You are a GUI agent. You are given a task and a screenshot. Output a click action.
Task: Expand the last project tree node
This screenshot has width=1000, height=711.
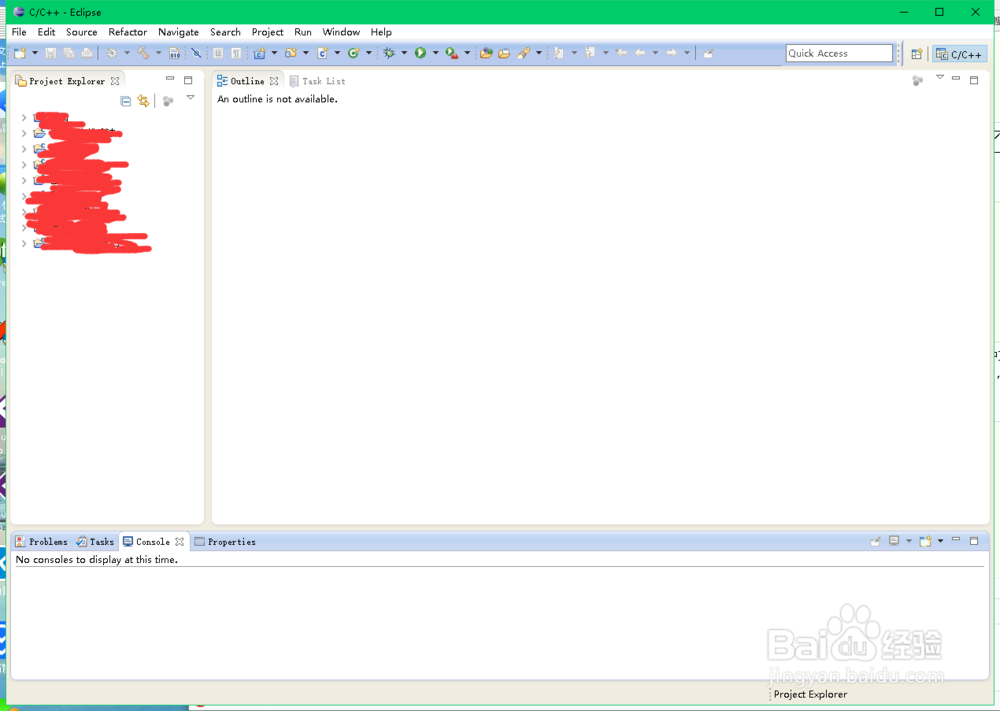[24, 244]
